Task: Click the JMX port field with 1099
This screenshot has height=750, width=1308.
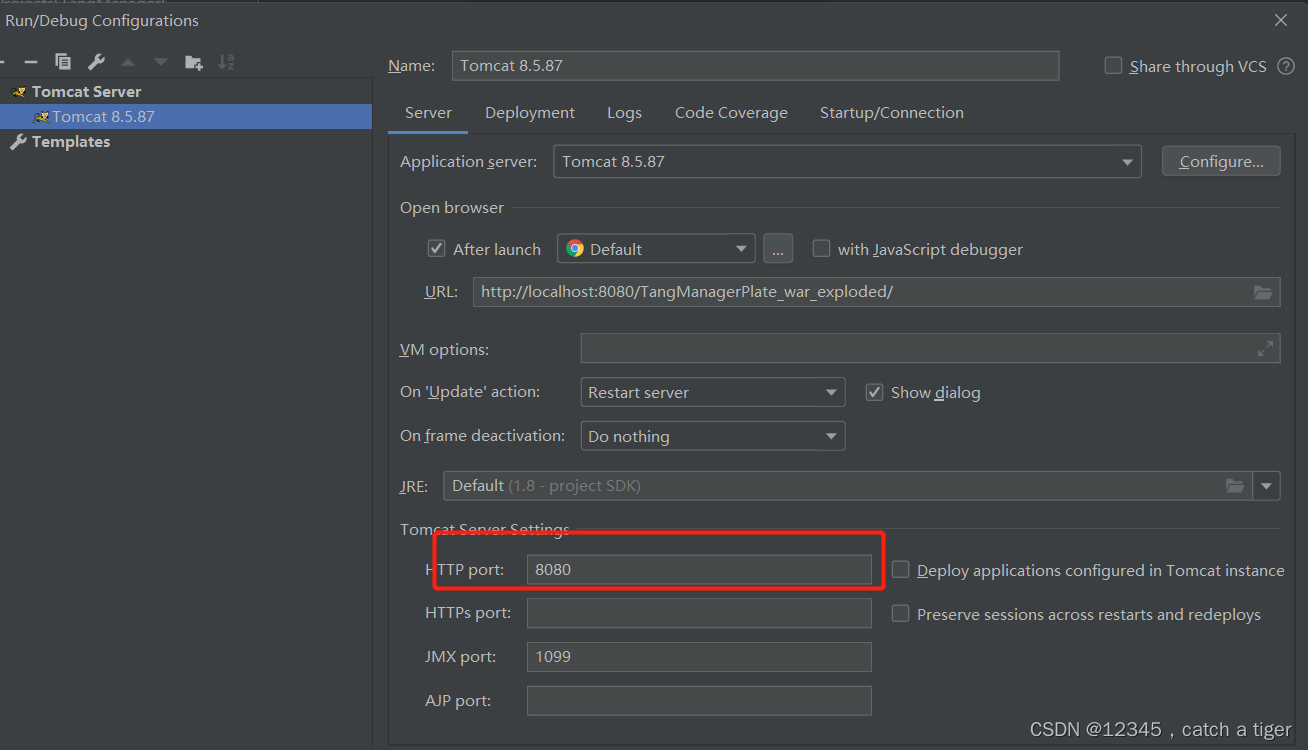Action: pyautogui.click(x=699, y=657)
